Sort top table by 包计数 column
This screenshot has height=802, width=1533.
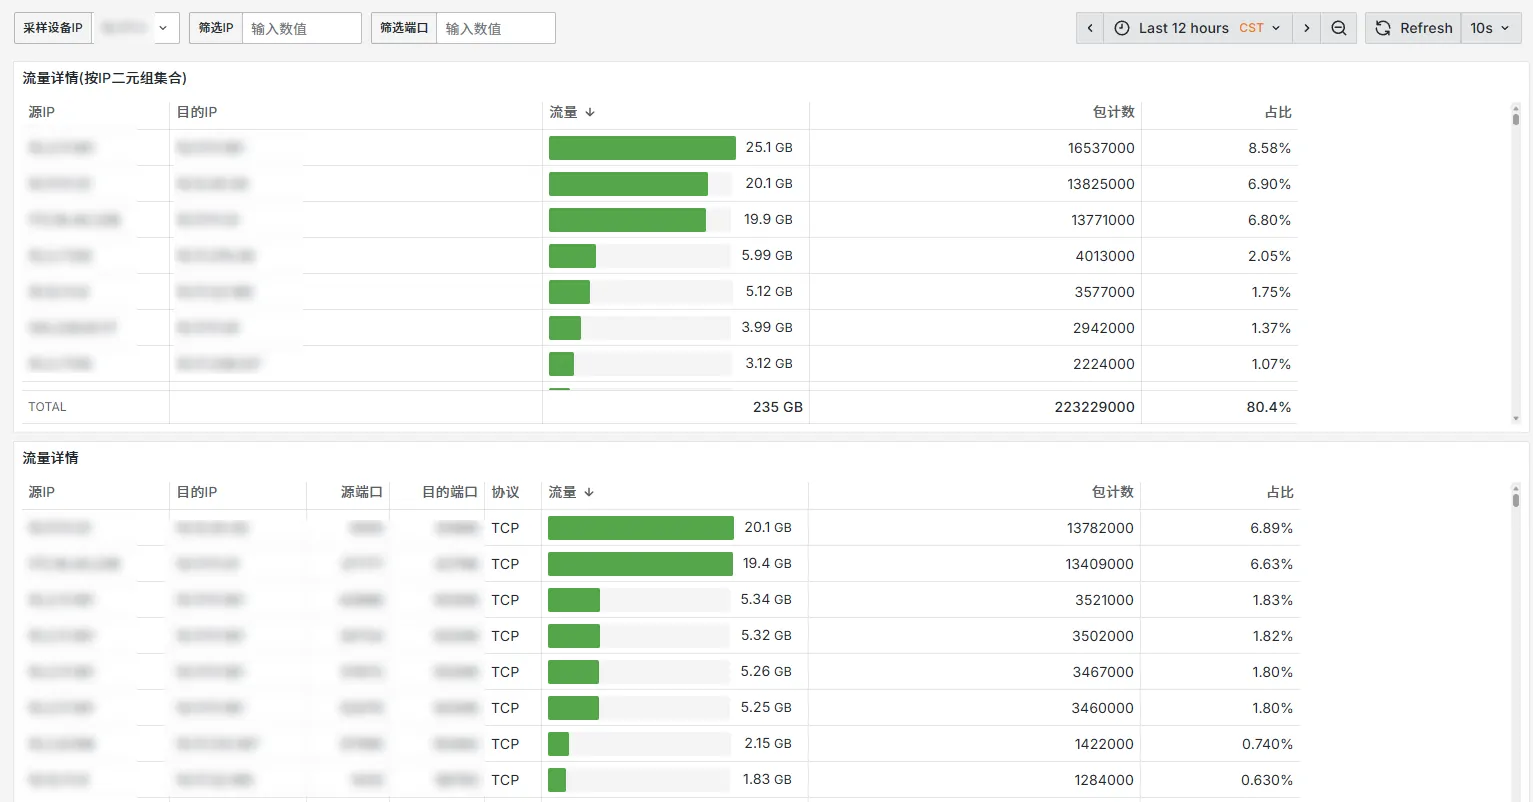[x=1113, y=112]
